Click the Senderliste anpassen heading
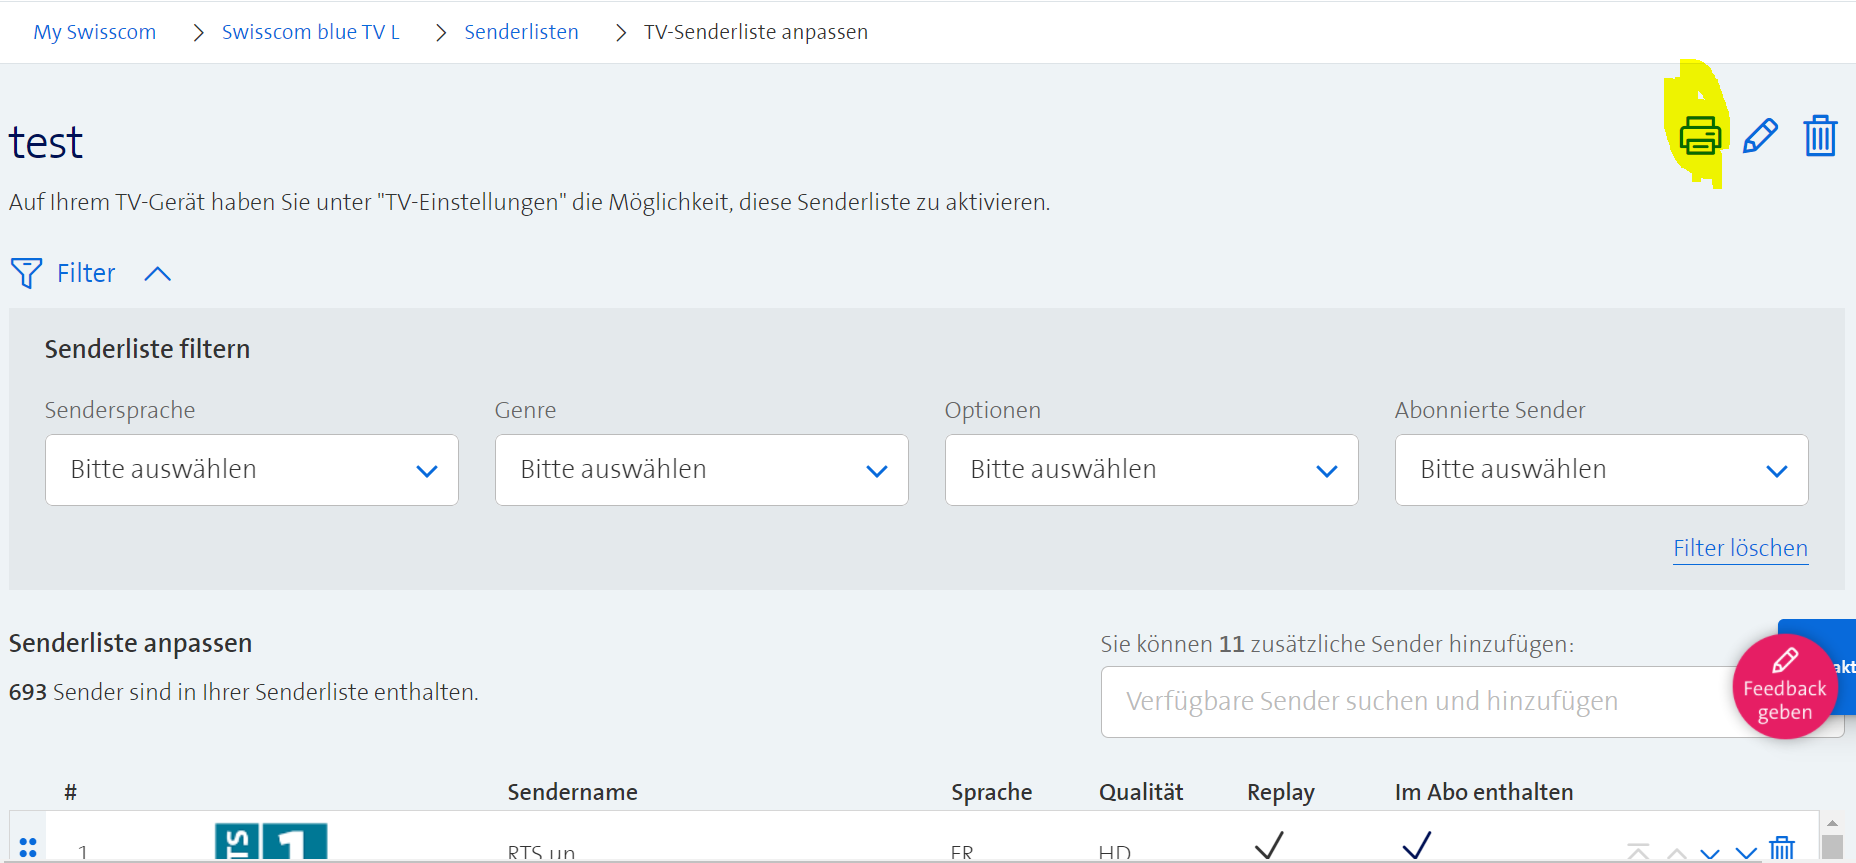 130,643
